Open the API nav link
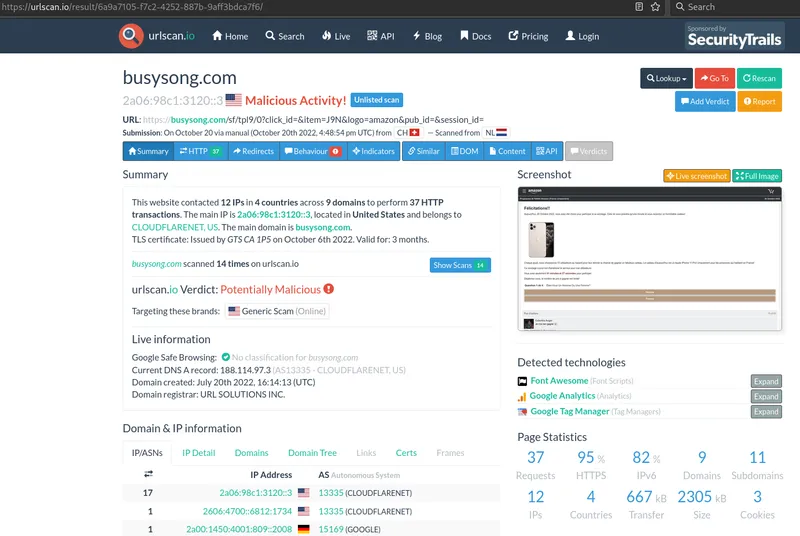 381,36
